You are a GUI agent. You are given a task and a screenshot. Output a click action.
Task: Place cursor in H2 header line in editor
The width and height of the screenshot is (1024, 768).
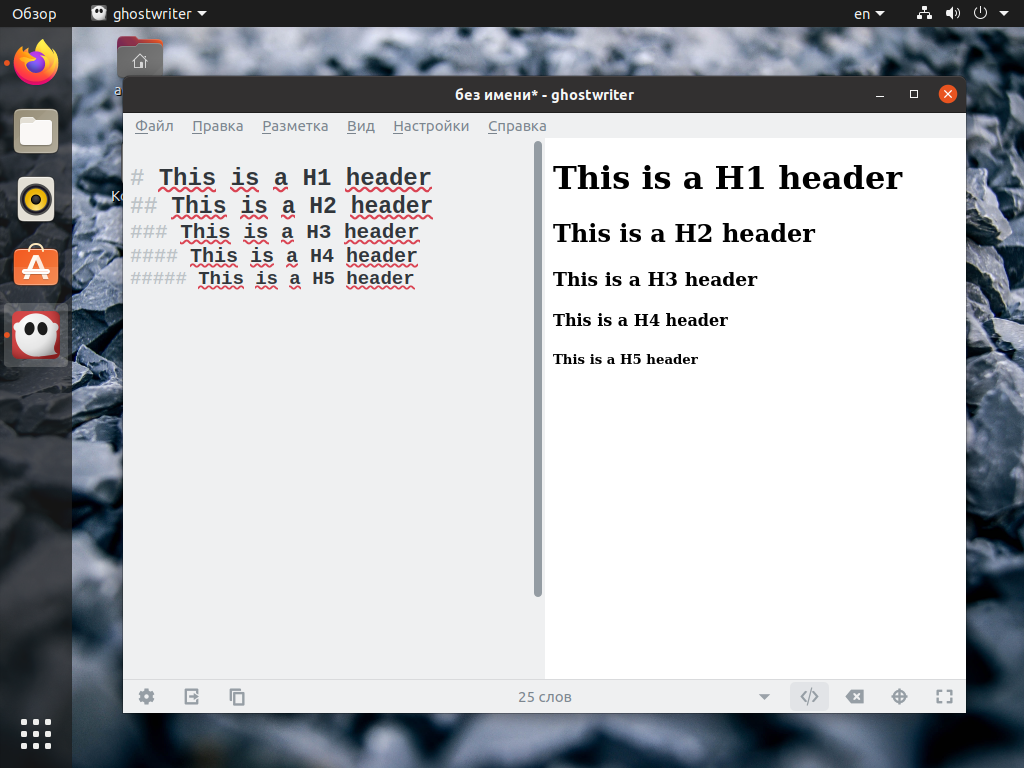[281, 206]
